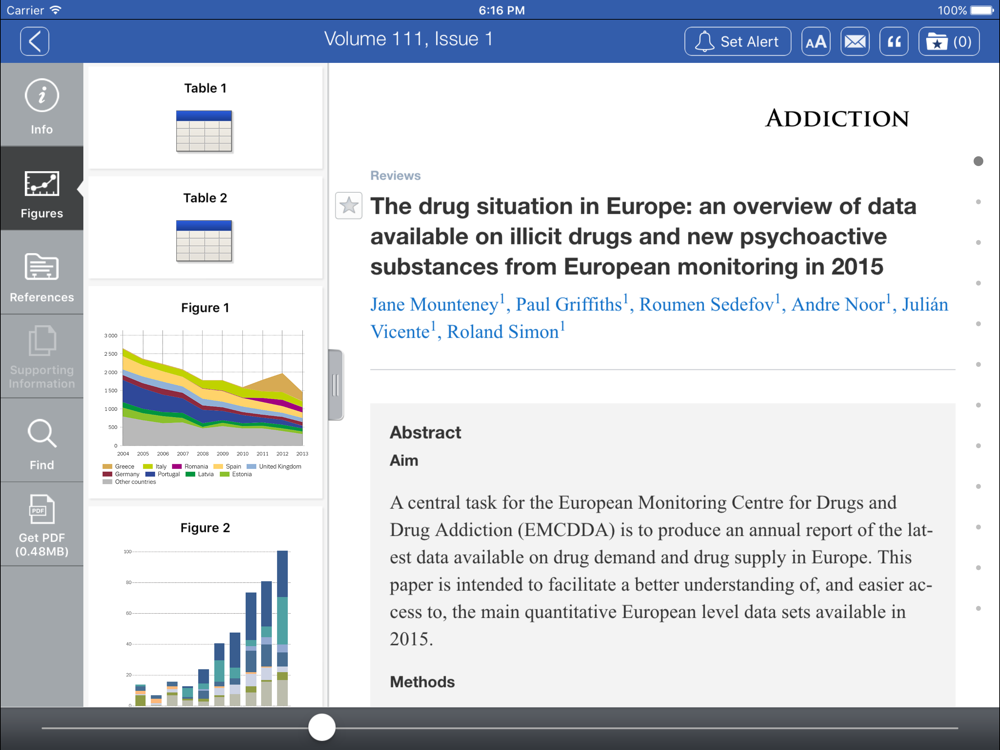Jump to first section dot indicator
The image size is (1000, 750).
click(x=978, y=161)
